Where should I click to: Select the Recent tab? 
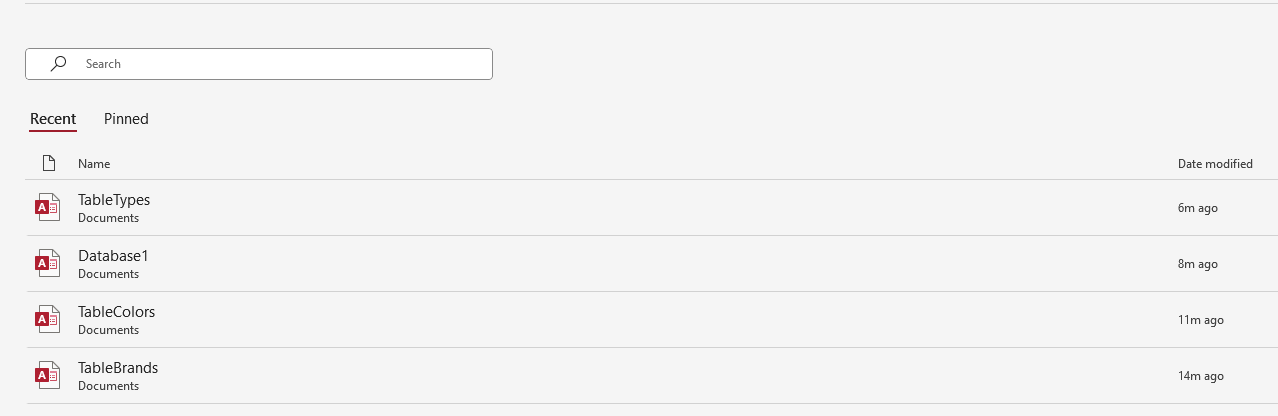click(x=53, y=119)
